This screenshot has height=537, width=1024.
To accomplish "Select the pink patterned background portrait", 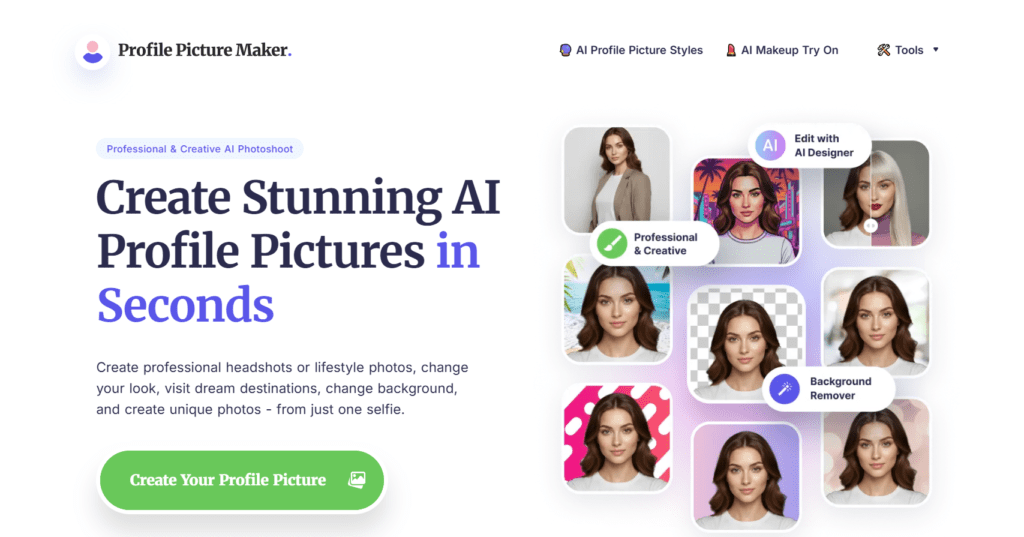I will click(617, 438).
